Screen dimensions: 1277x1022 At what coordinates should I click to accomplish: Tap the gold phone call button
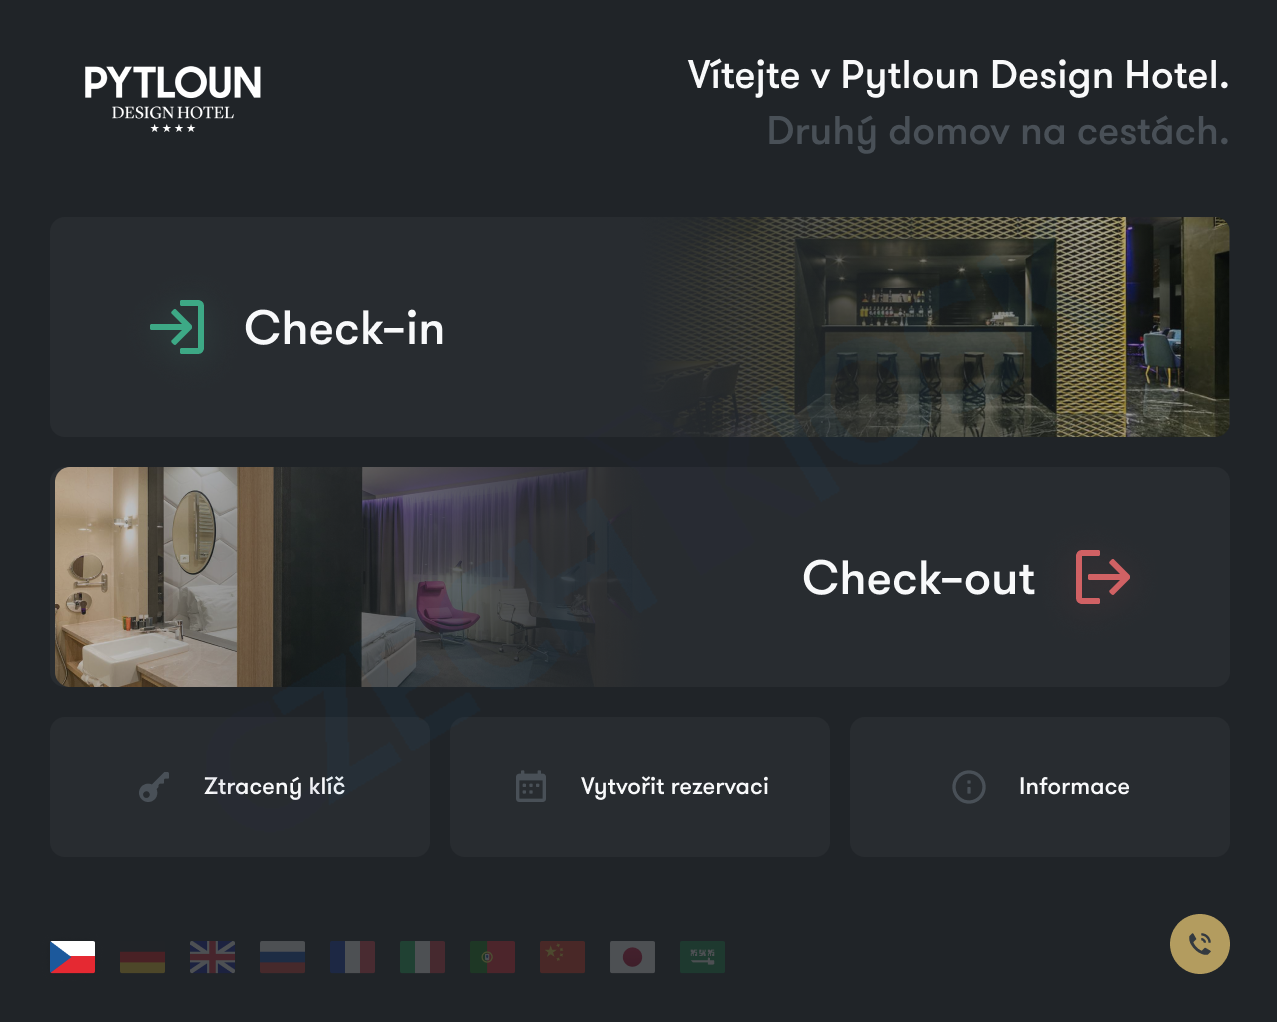click(1200, 944)
